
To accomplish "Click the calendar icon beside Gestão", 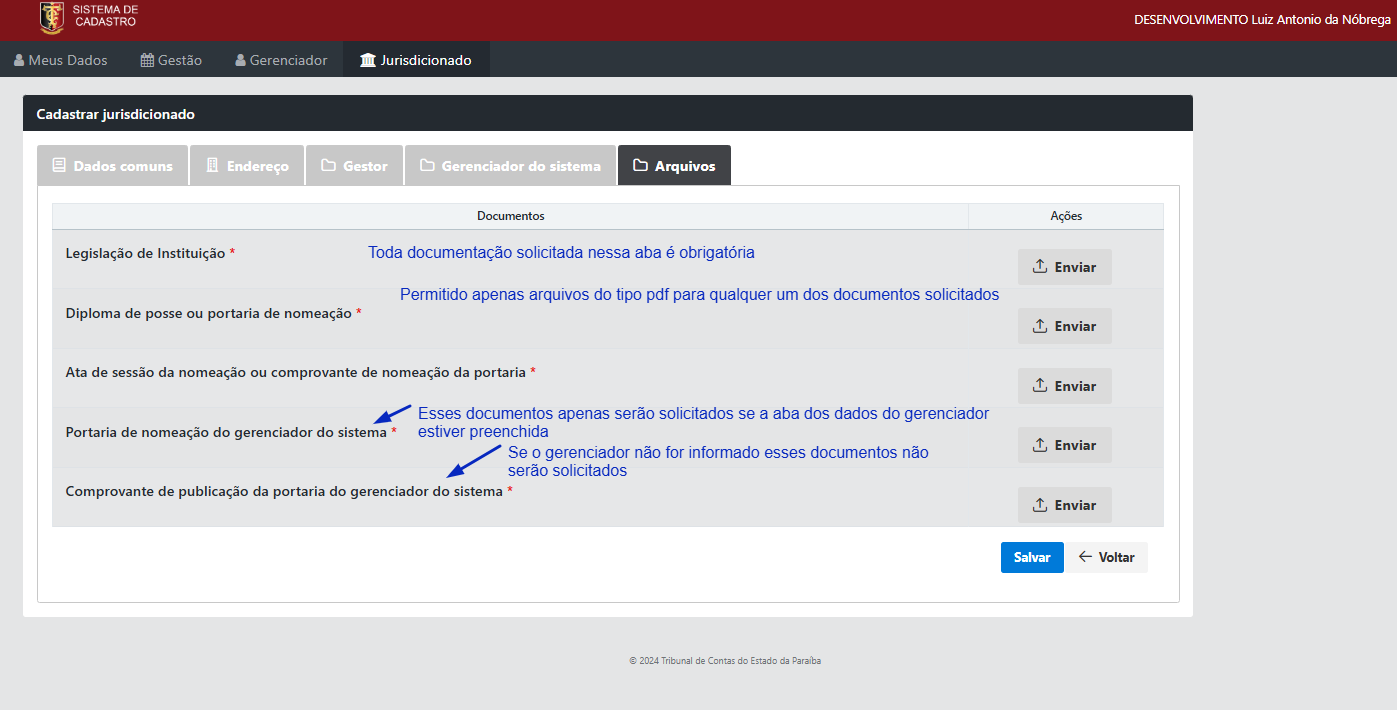I will (147, 60).
